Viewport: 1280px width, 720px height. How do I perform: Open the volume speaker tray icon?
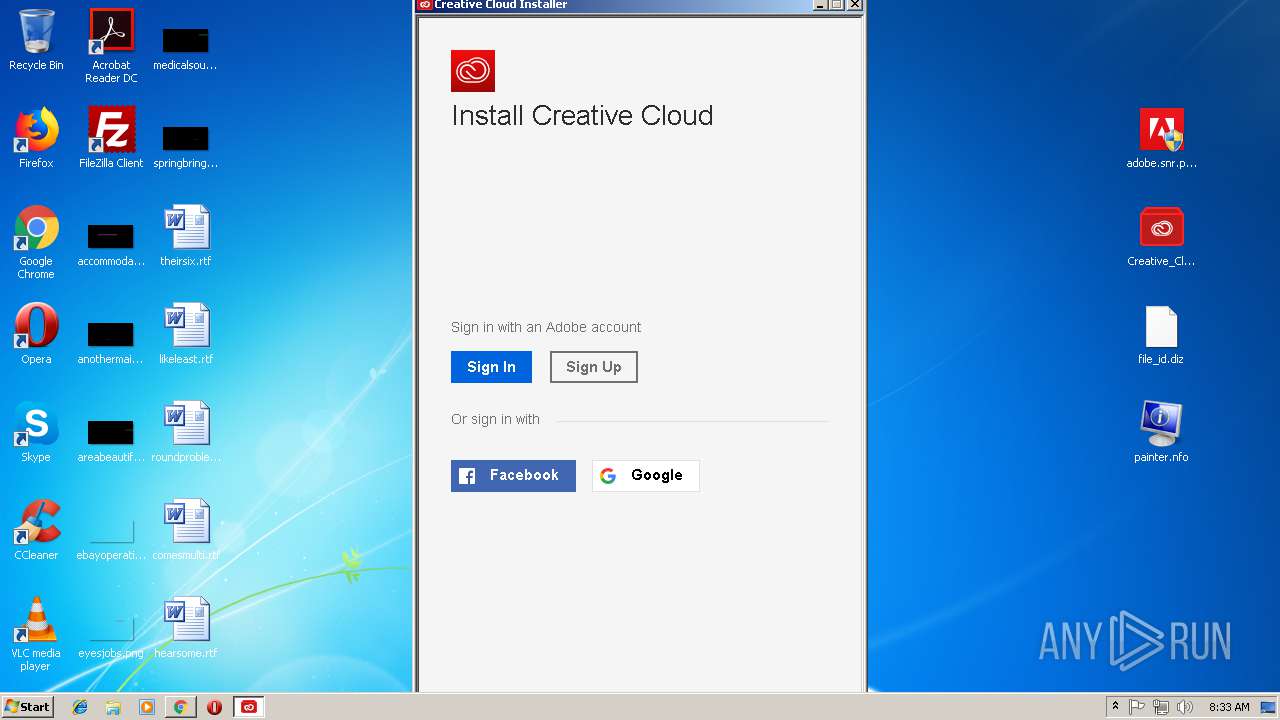[x=1185, y=707]
